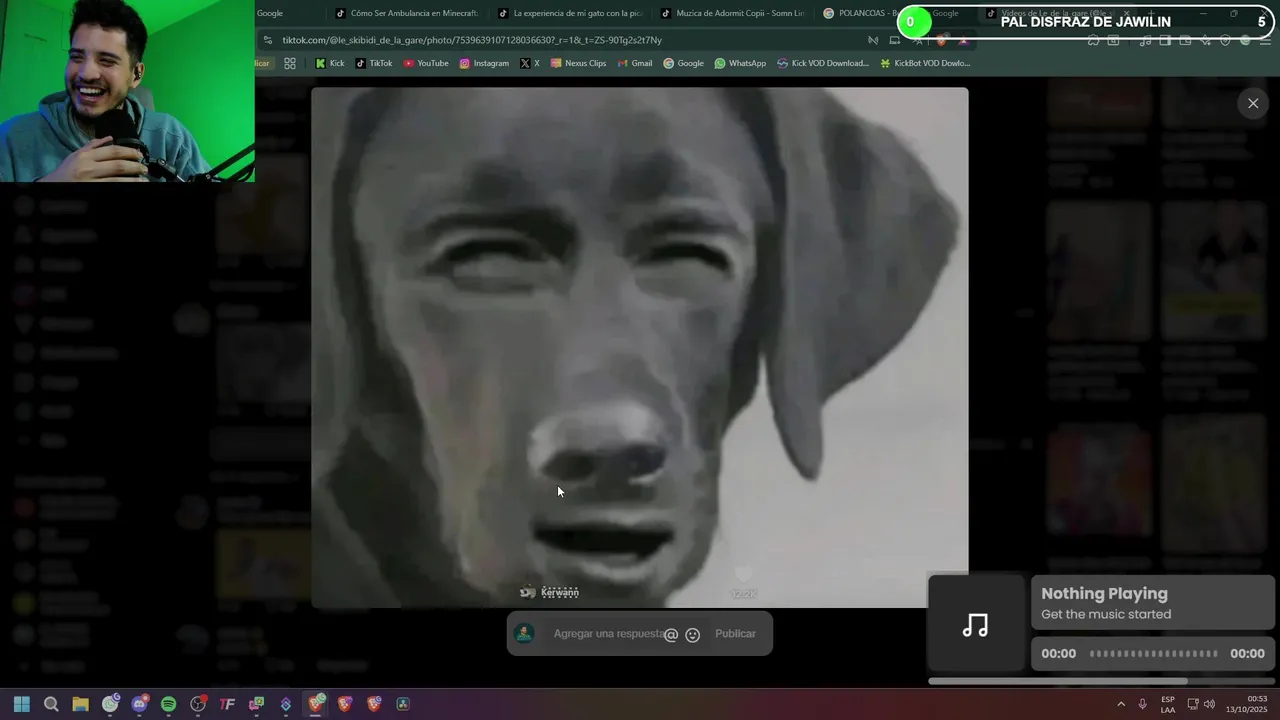This screenshot has height=720, width=1280.
Task: Open the KickBot VOD Download bookmark
Action: pyautogui.click(x=925, y=63)
